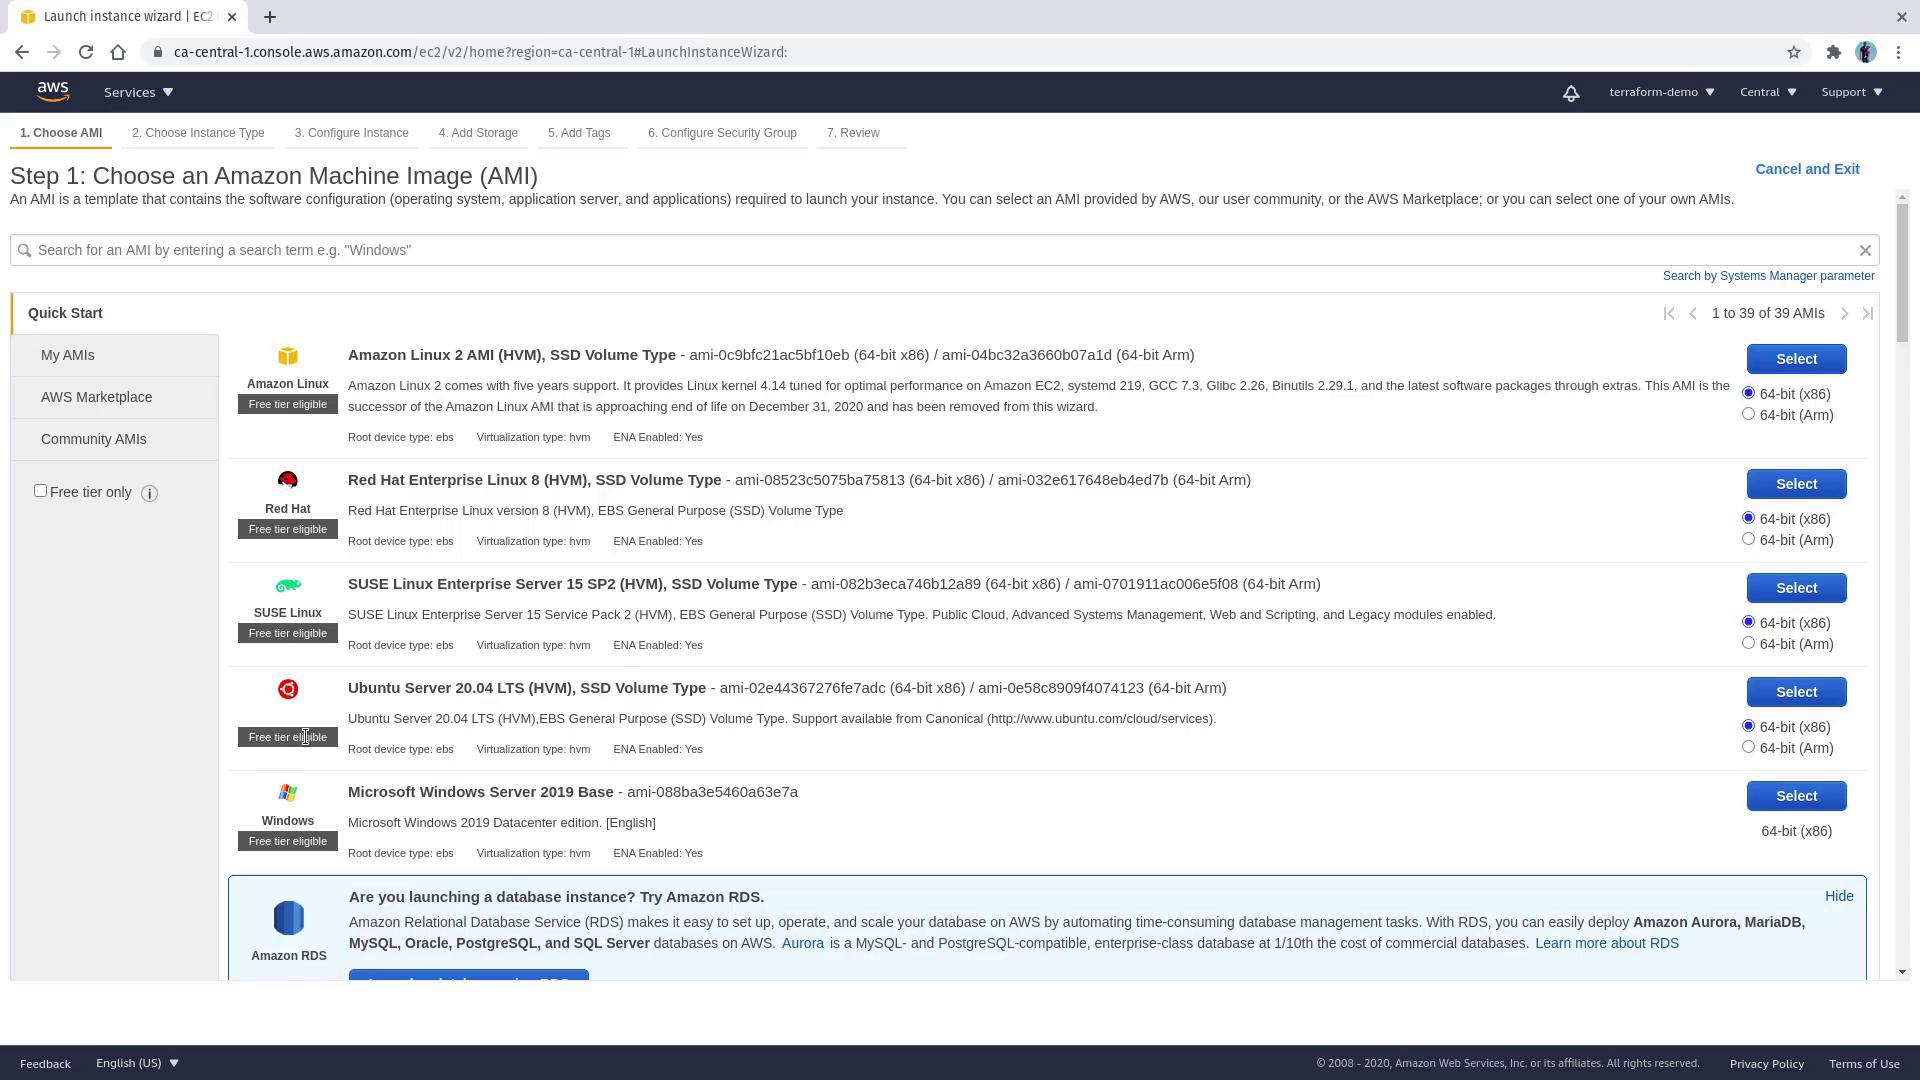Click the Cancel and Exit link
This screenshot has height=1080, width=1920.
click(1807, 169)
